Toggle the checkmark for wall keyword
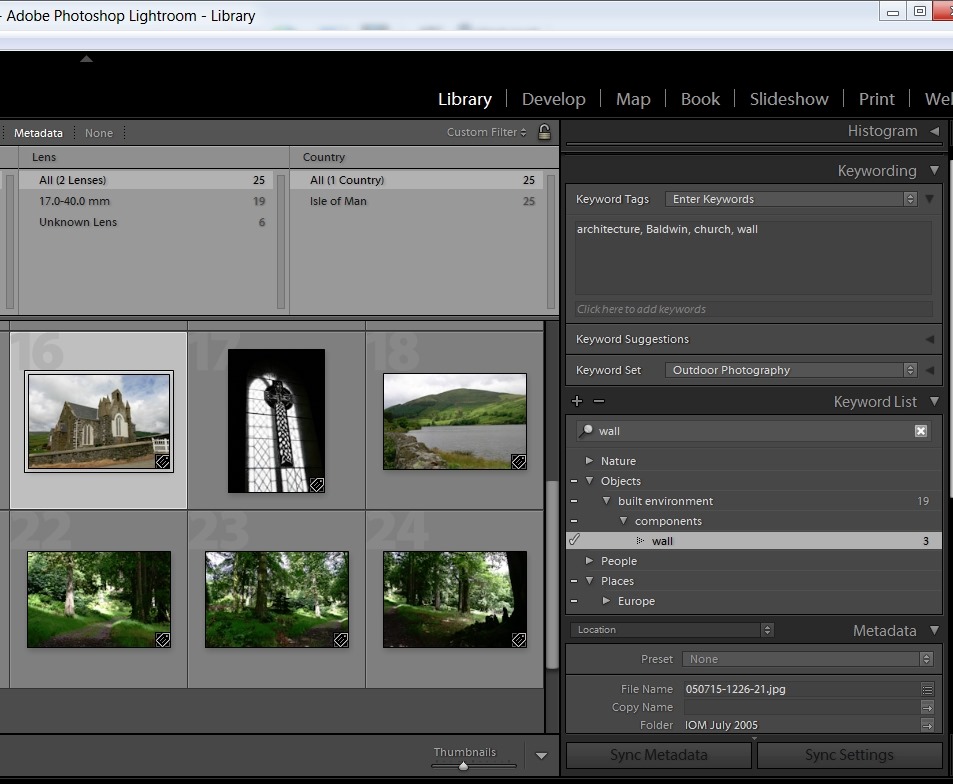953x784 pixels. coord(574,541)
